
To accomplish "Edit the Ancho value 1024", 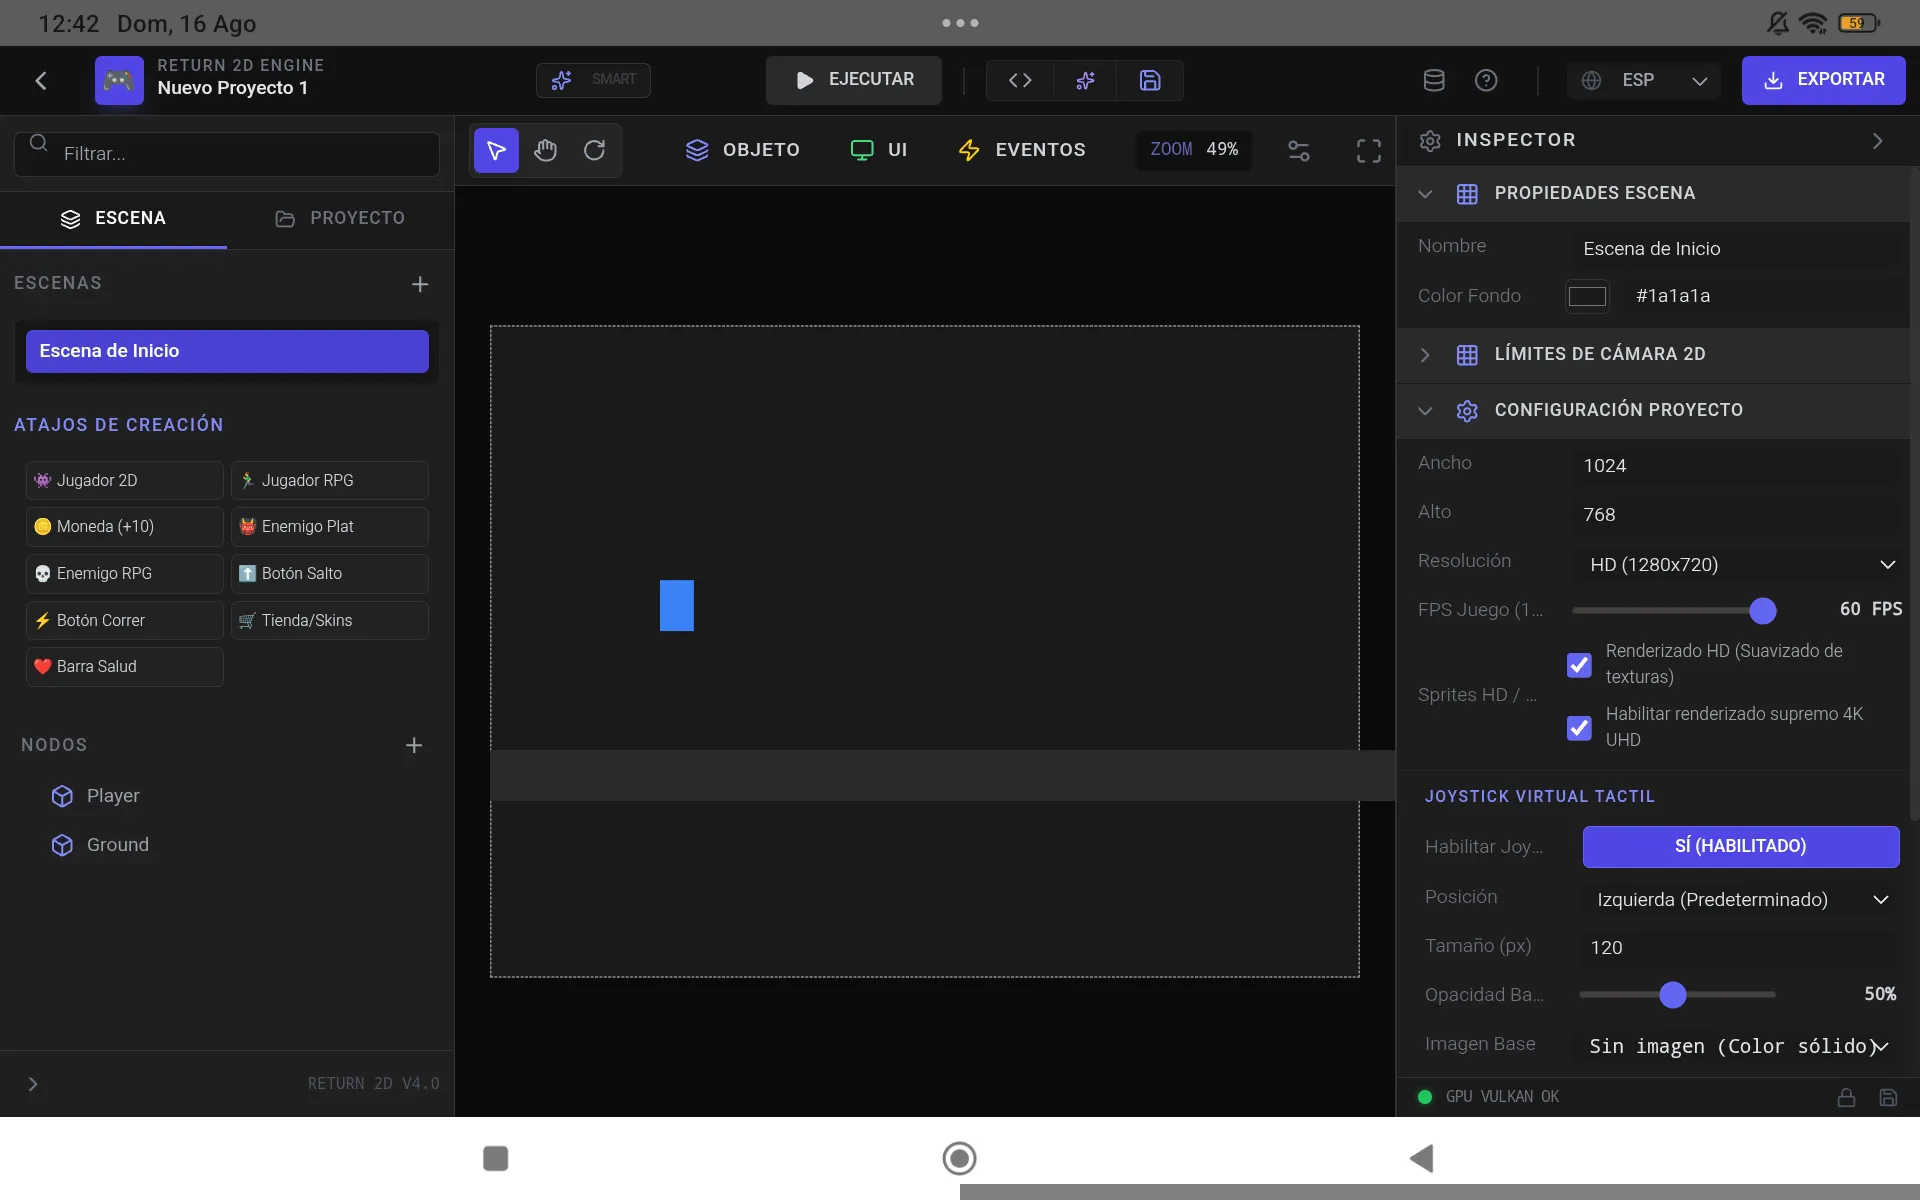I will pos(1738,465).
